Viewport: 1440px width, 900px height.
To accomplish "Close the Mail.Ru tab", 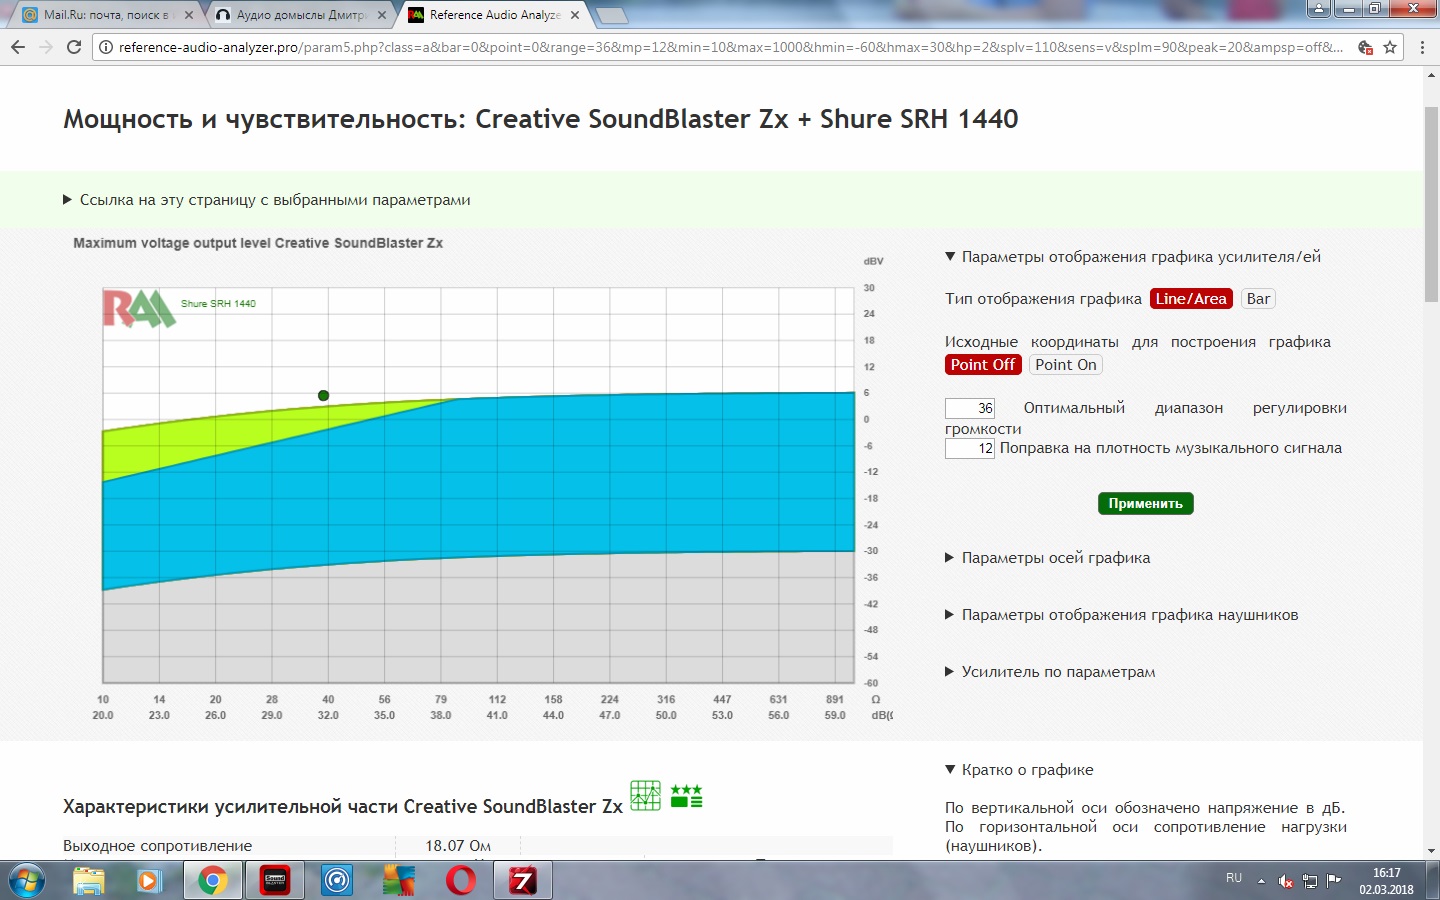I will click(189, 15).
